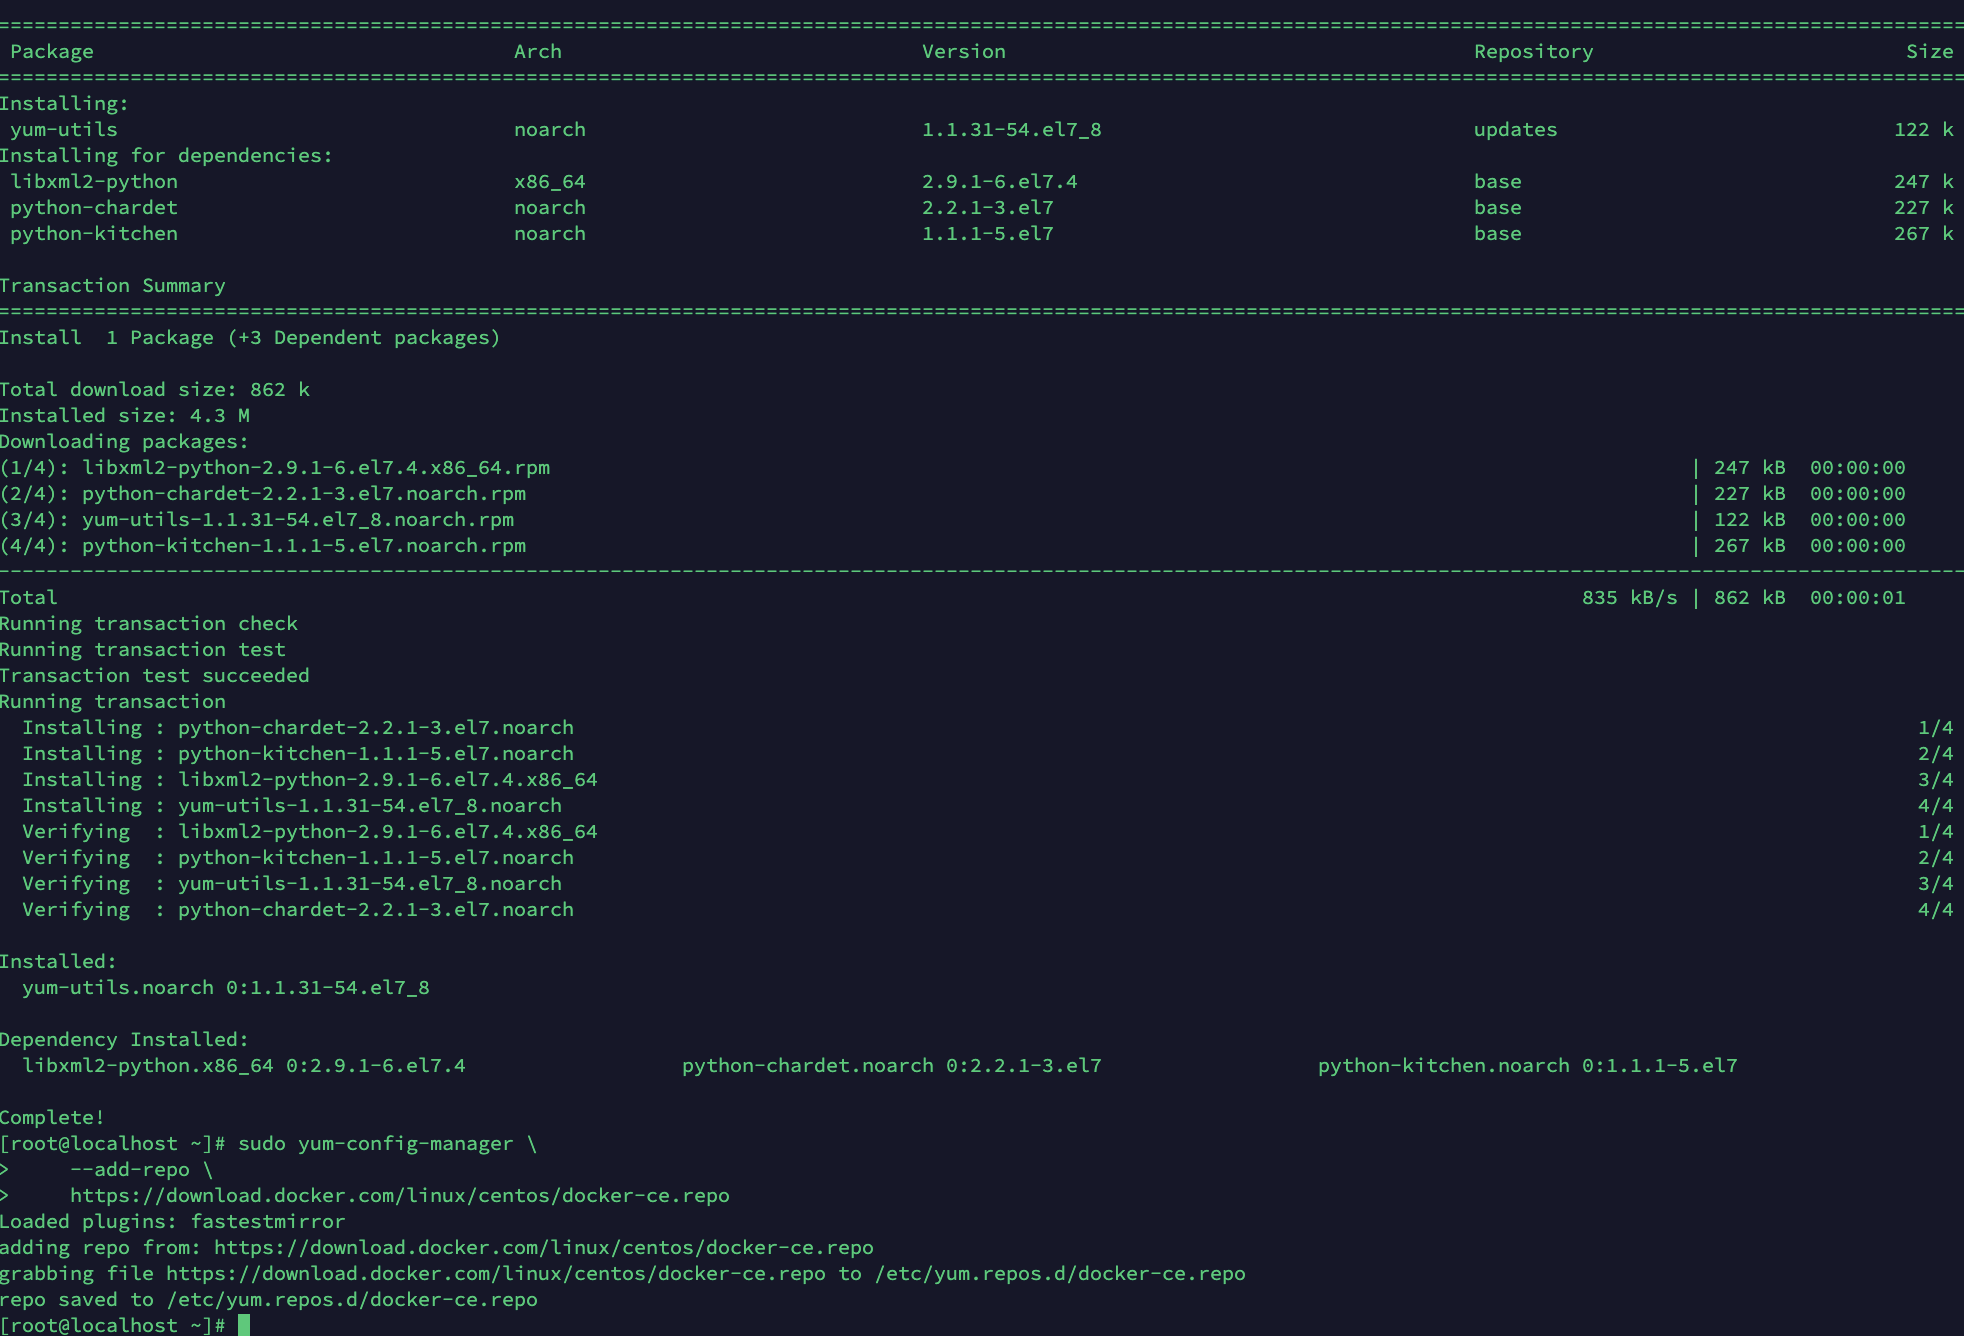Click the '122 k' size value
Screen dimensions: 1964x1336
pyautogui.click(x=1924, y=129)
